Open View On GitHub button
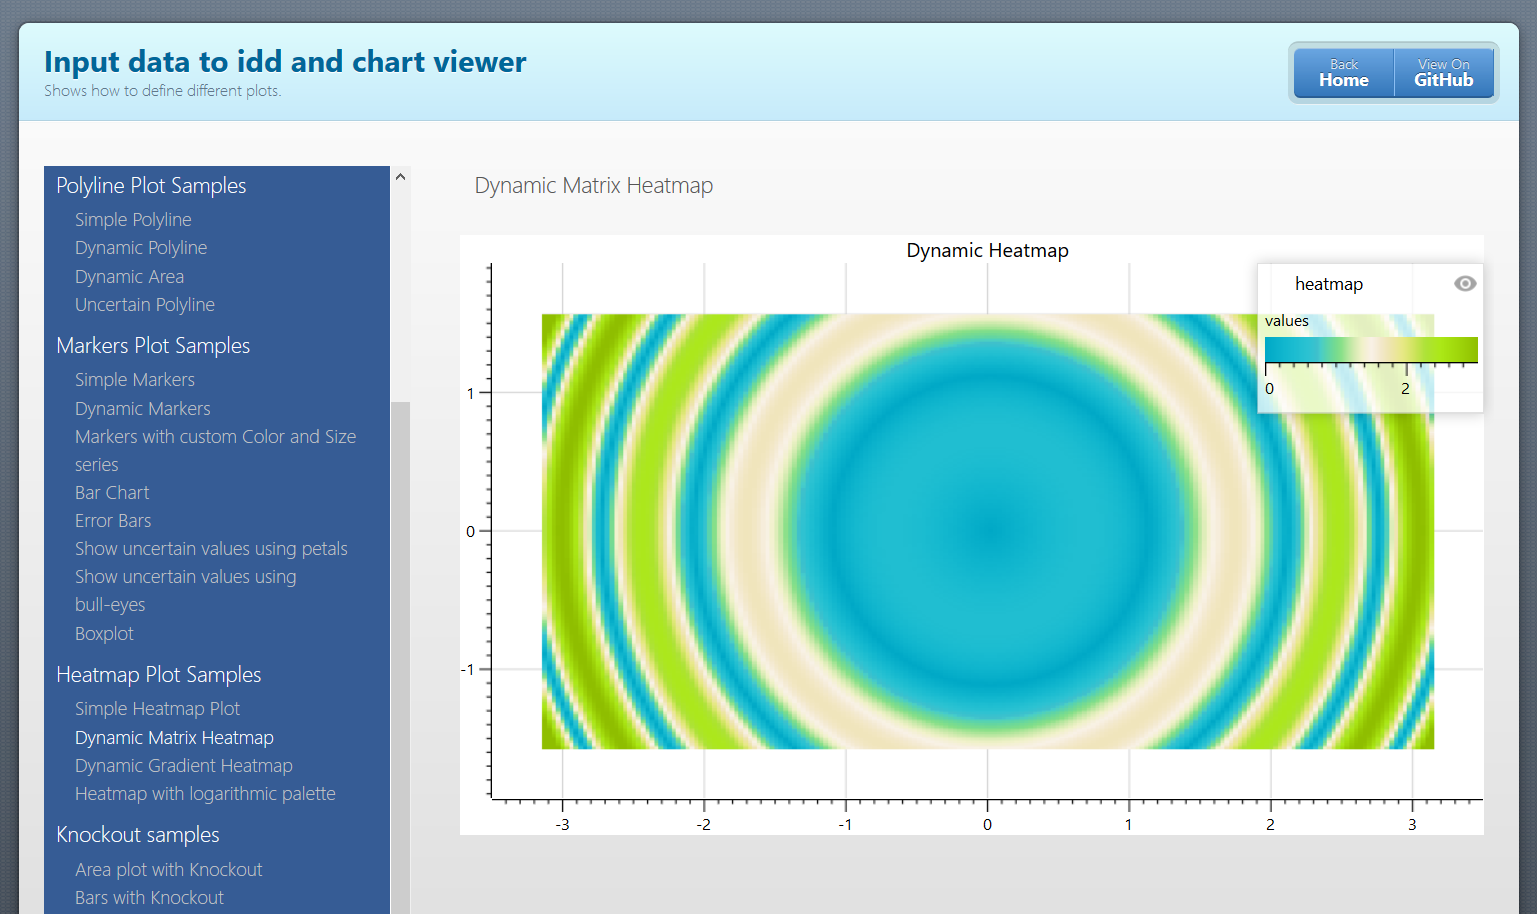The width and height of the screenshot is (1537, 914). coord(1444,73)
